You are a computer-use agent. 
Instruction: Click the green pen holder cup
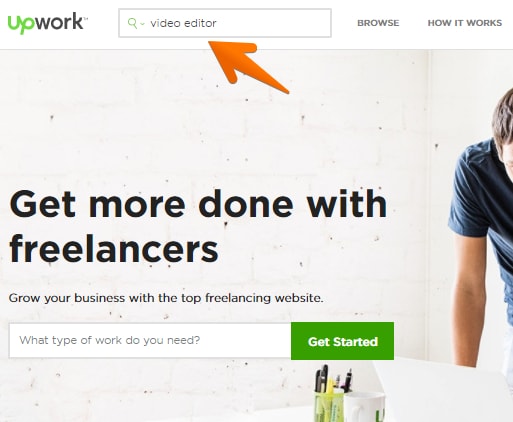click(x=329, y=406)
